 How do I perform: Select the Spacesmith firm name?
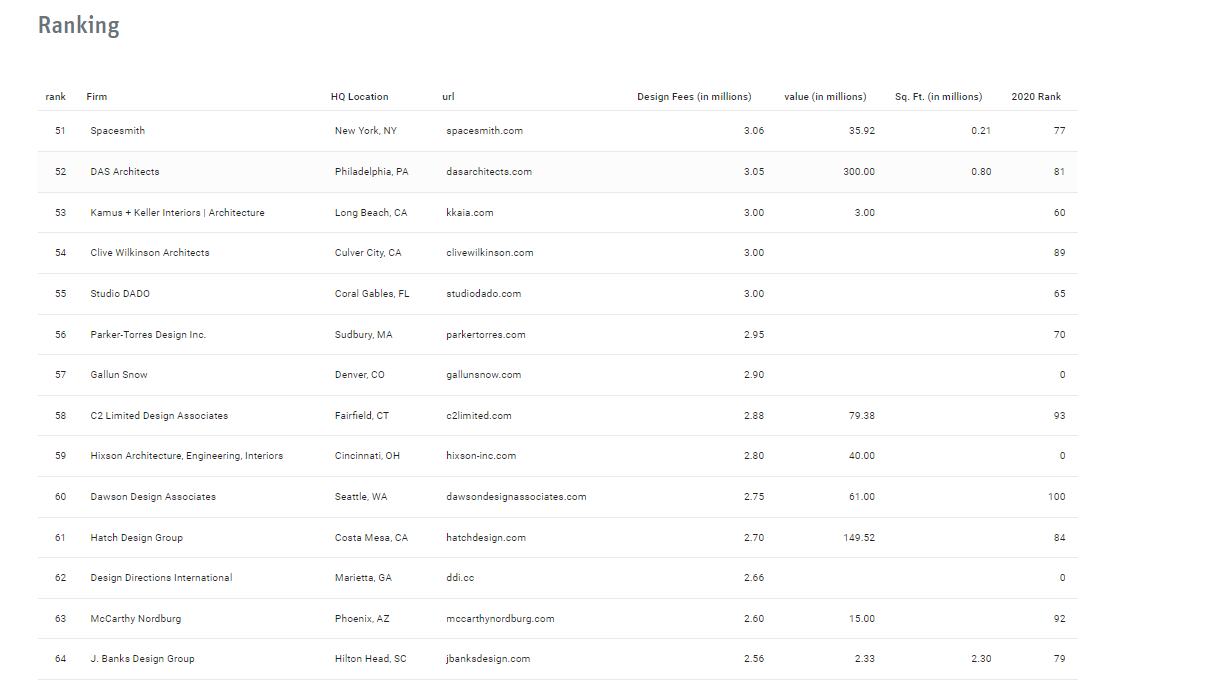(118, 131)
